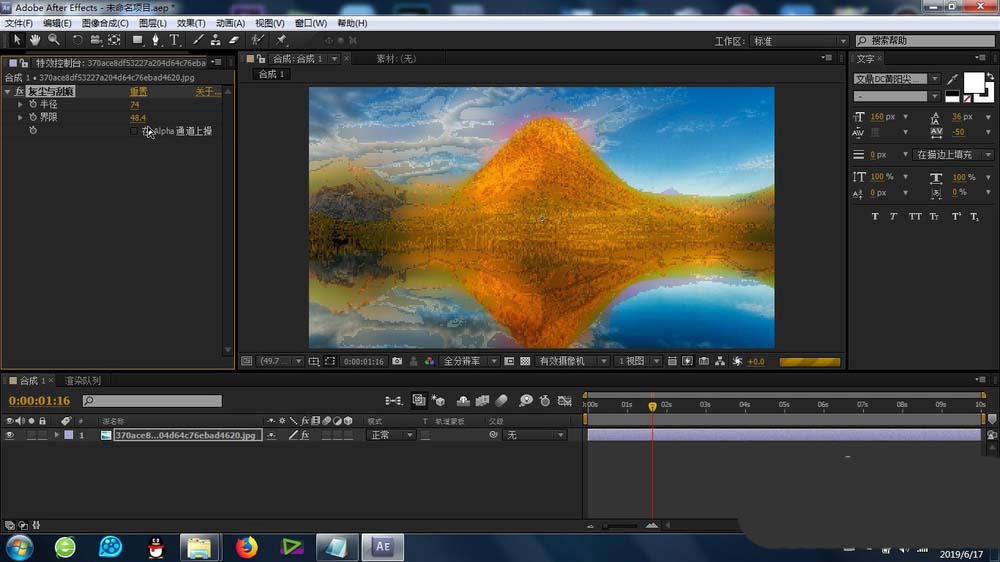Click 重置 to reset the effect

[x=138, y=92]
